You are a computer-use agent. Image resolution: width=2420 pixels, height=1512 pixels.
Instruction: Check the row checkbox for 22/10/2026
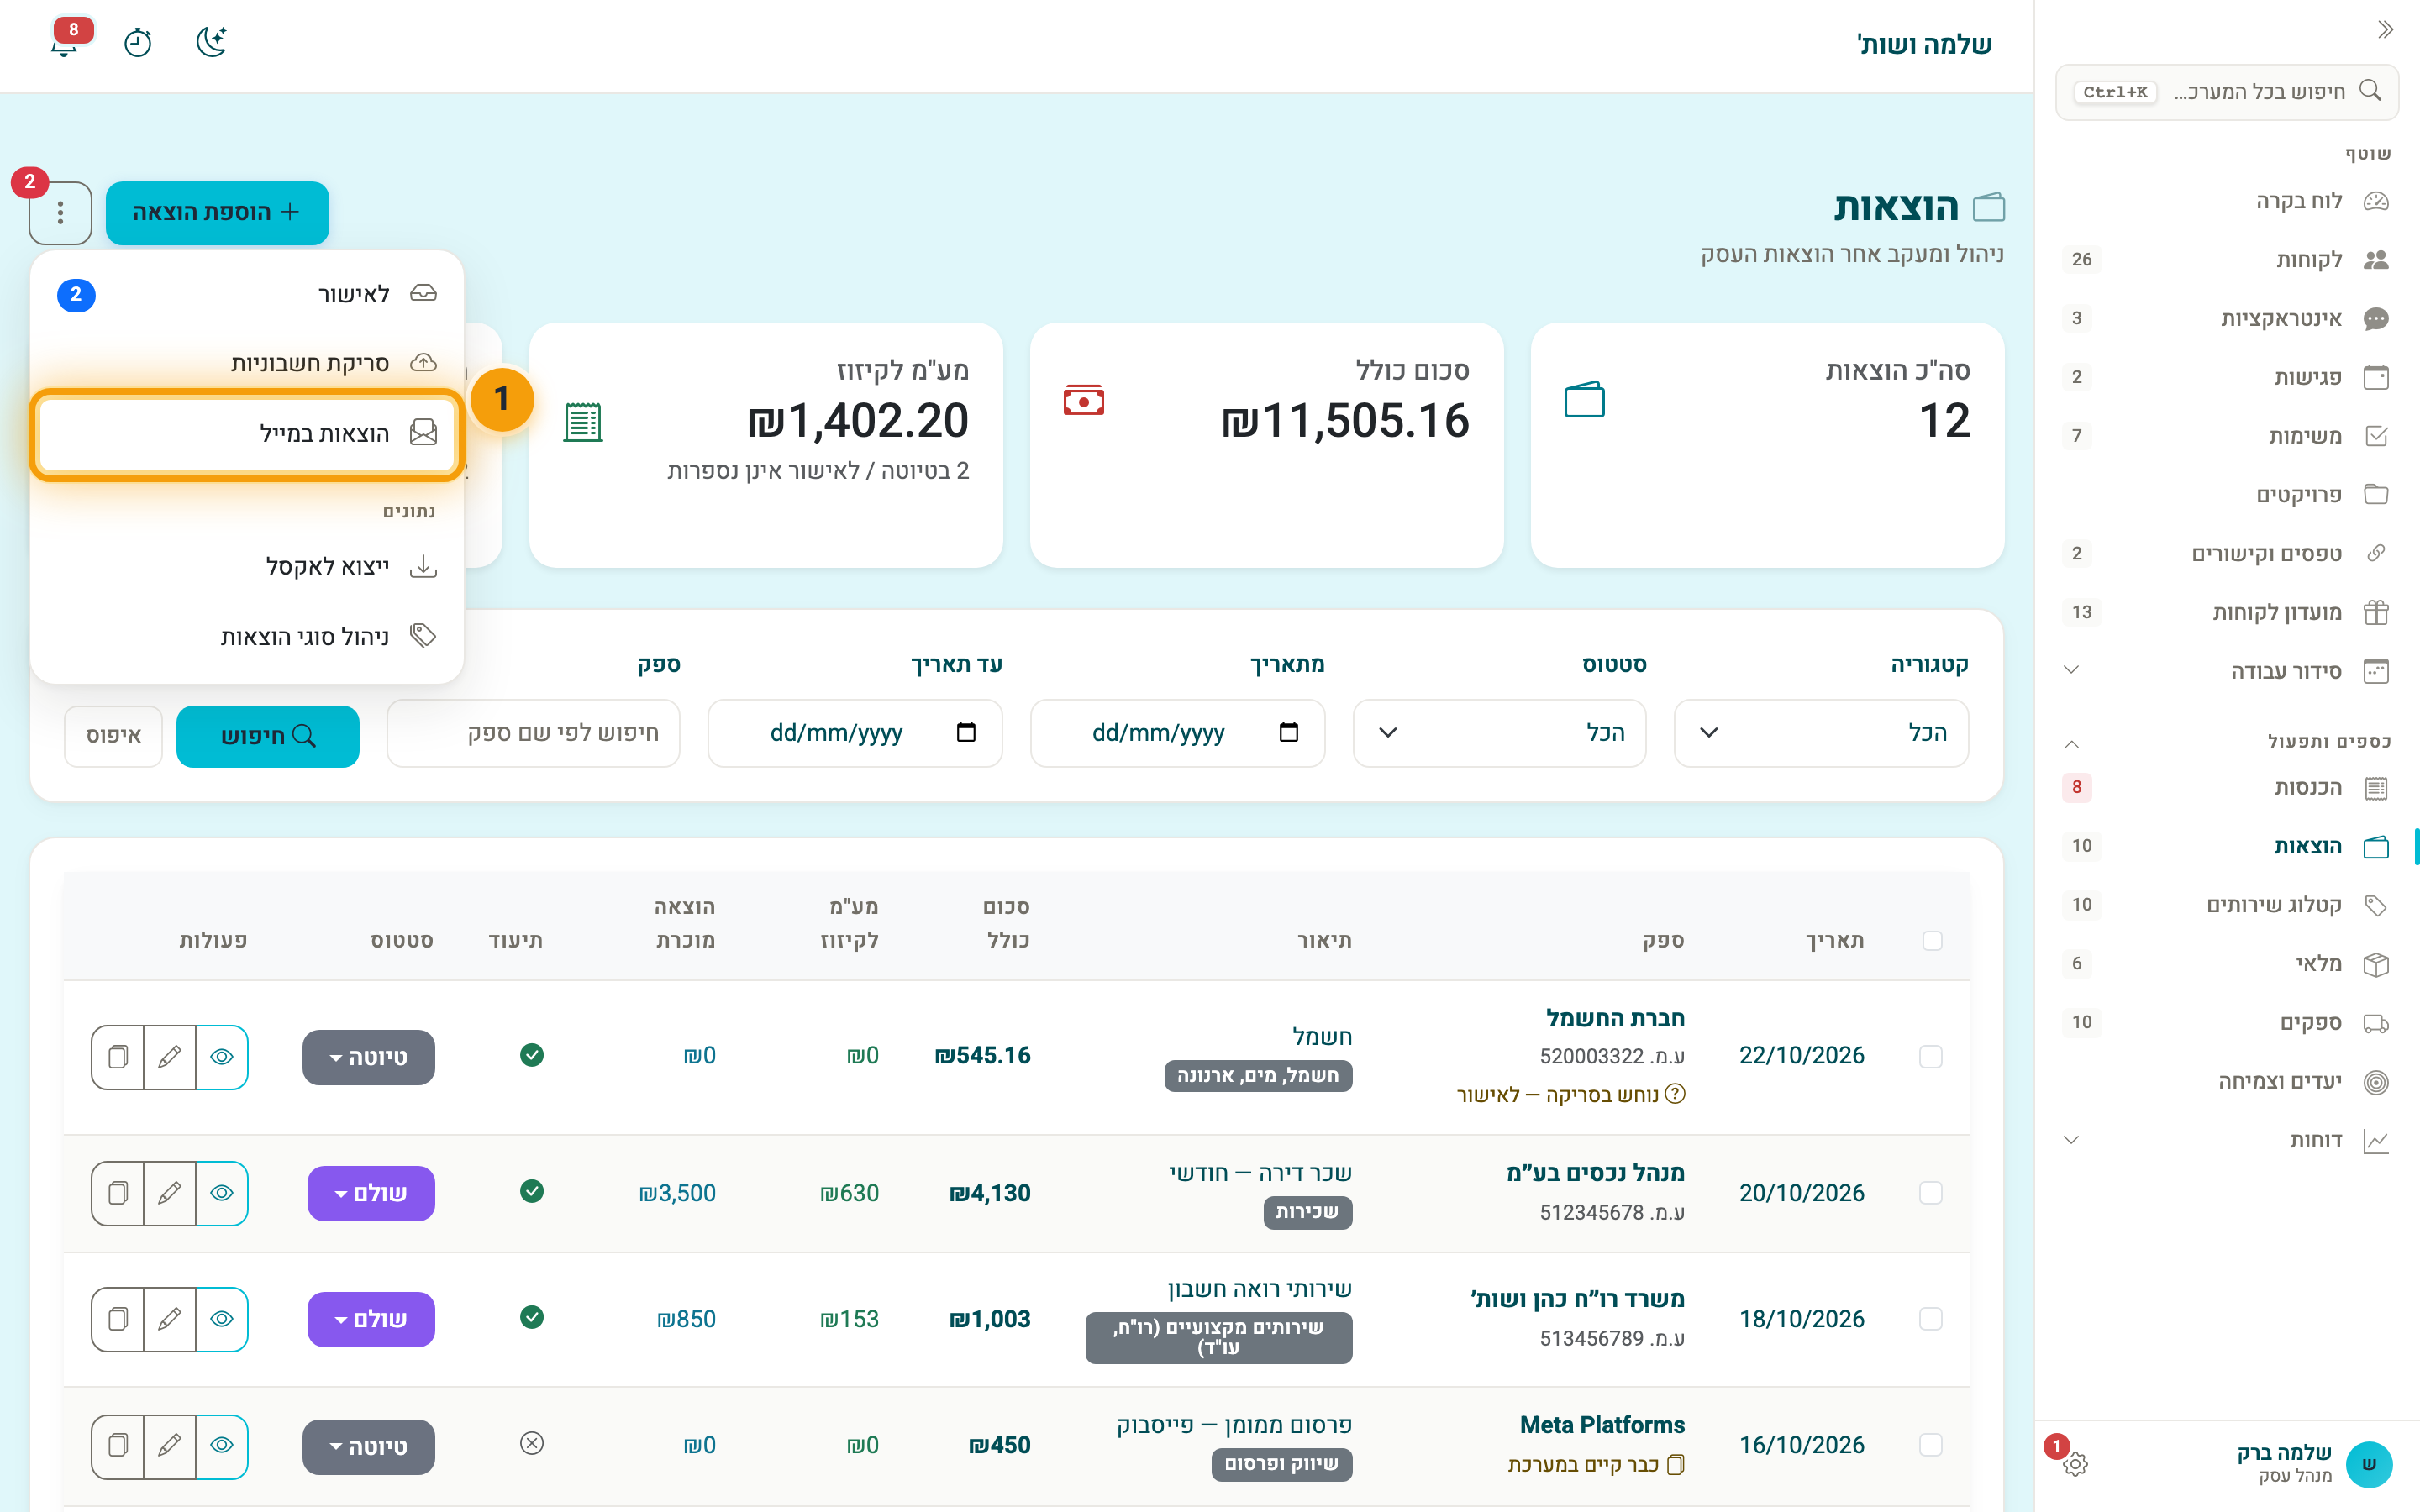tap(1931, 1056)
